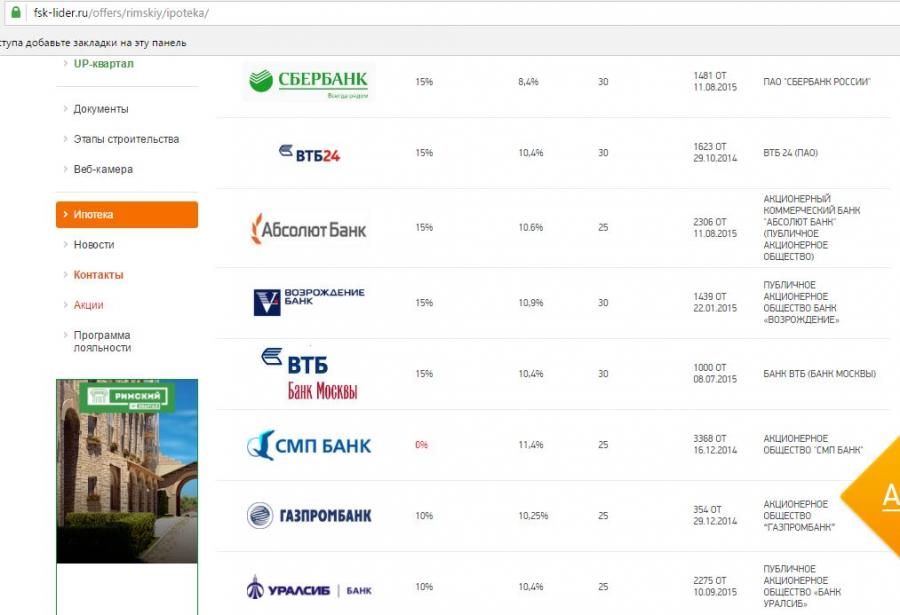
Task: Click the 10,6% rate for Абсолют Банк
Action: coord(530,228)
